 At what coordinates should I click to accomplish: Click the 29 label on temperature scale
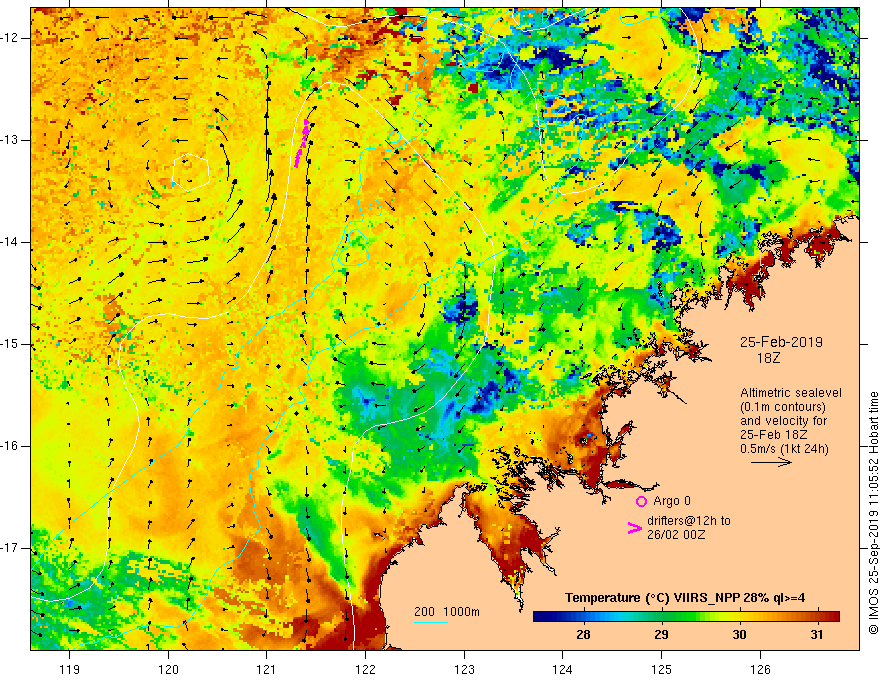[x=661, y=635]
